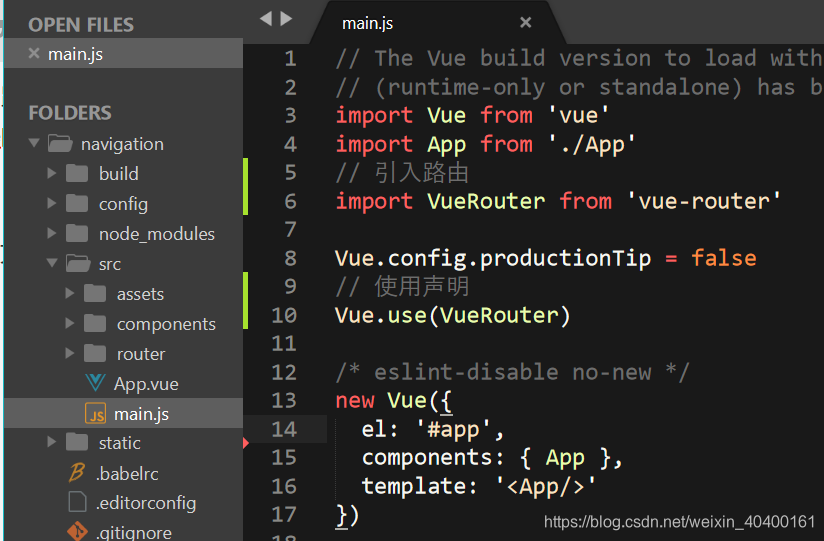Screen dimensions: 824x541
Task: Click the FOLDERS heading
Action: [x=70, y=113]
